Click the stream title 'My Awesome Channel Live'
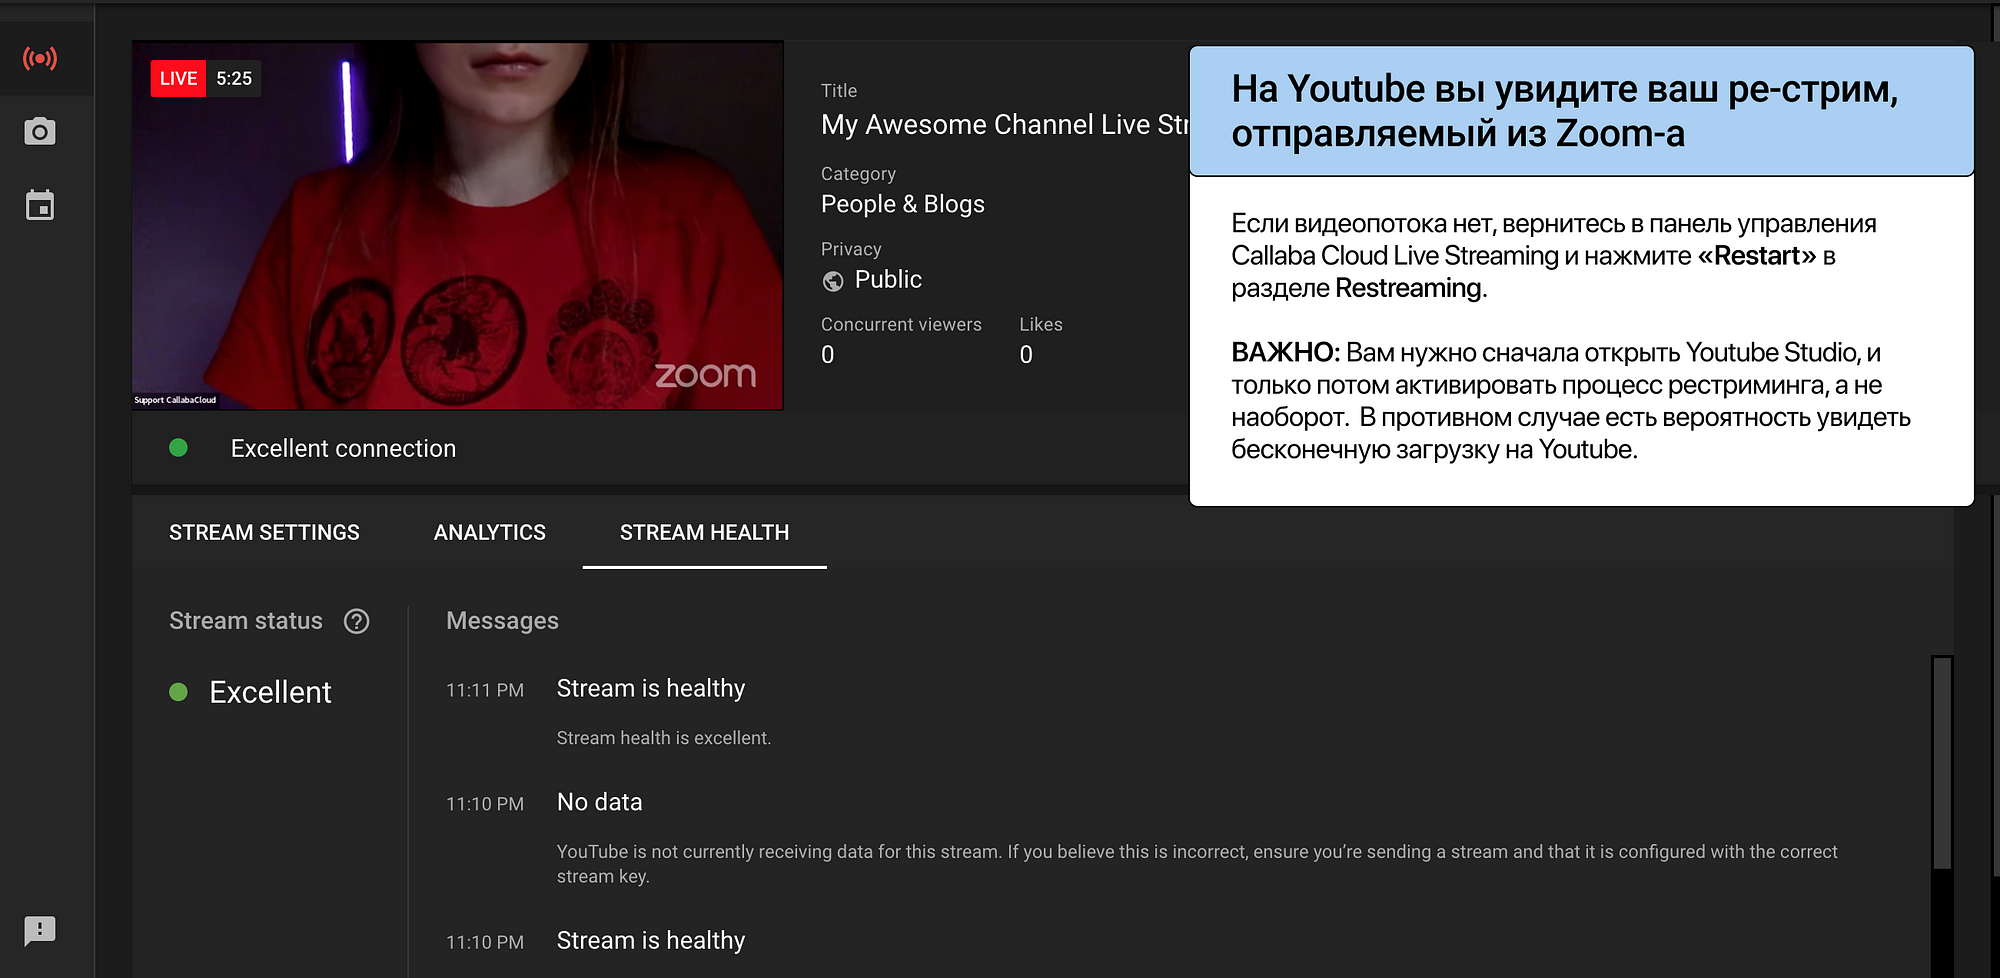This screenshot has width=2000, height=978. (x=1004, y=125)
